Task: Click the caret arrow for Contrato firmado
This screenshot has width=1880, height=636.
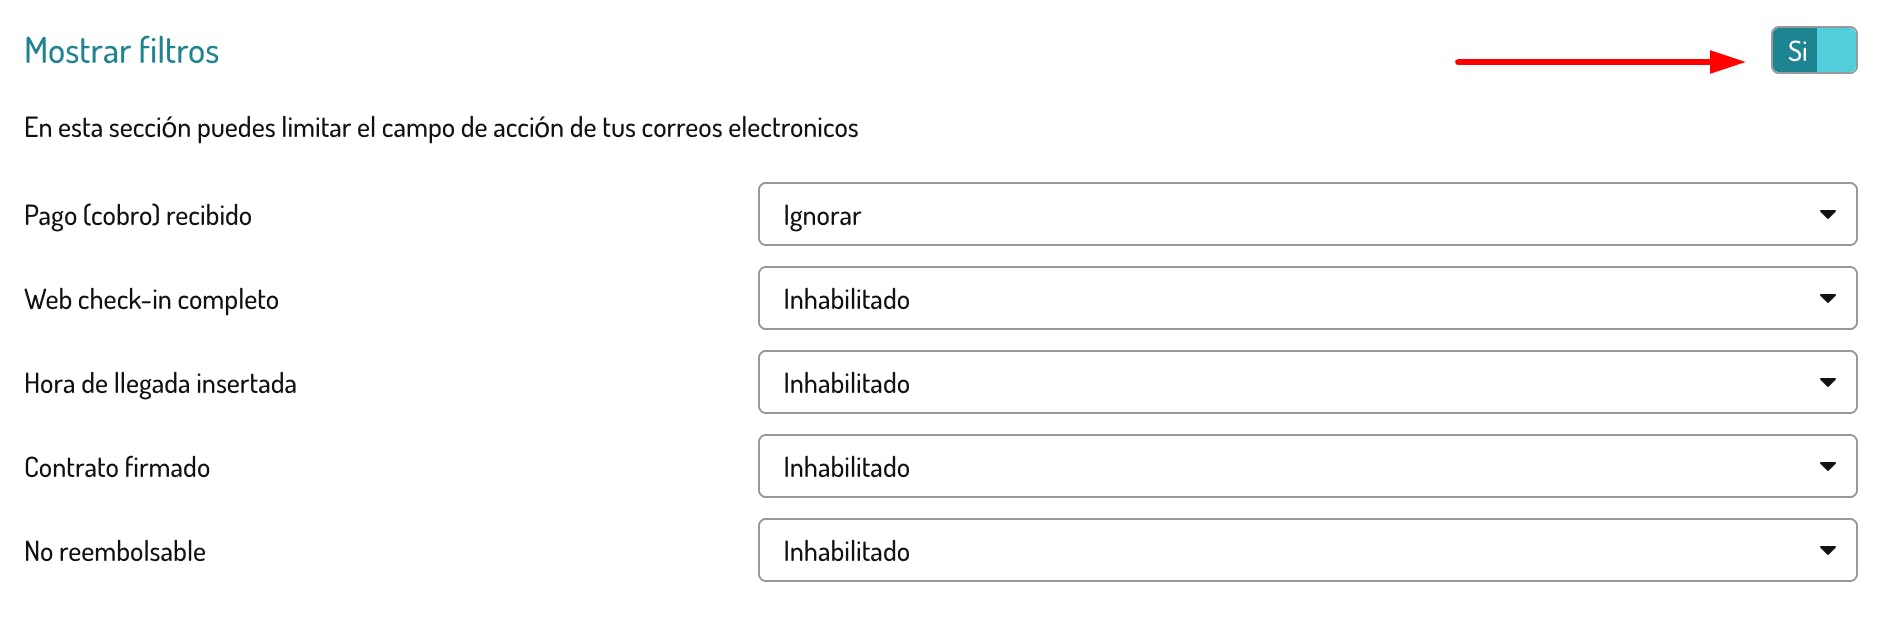Action: pos(1827,466)
